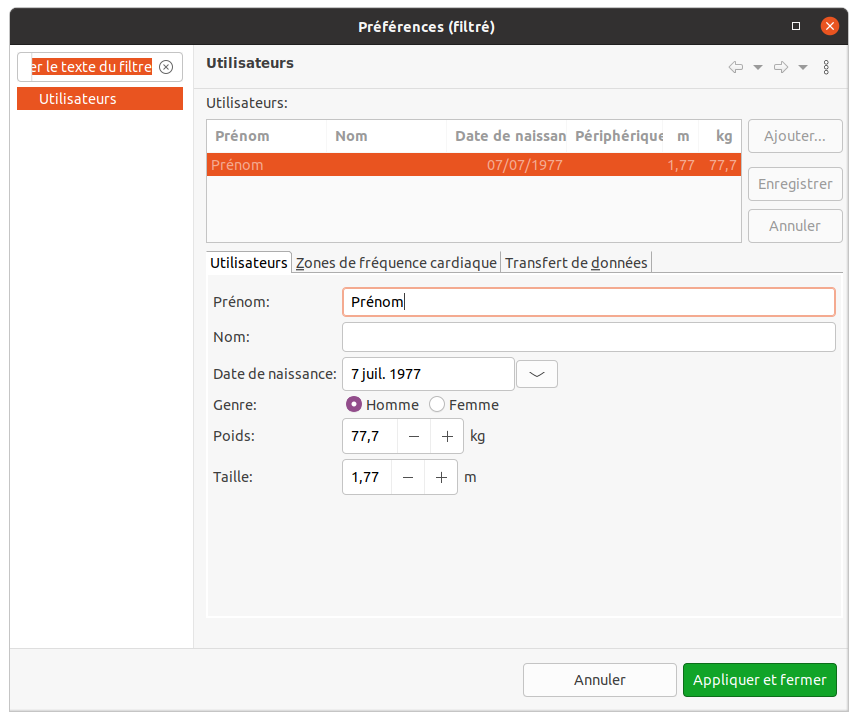Click the Appliquer et fermer button
Image resolution: width=858 pixels, height=721 pixels.
click(760, 680)
